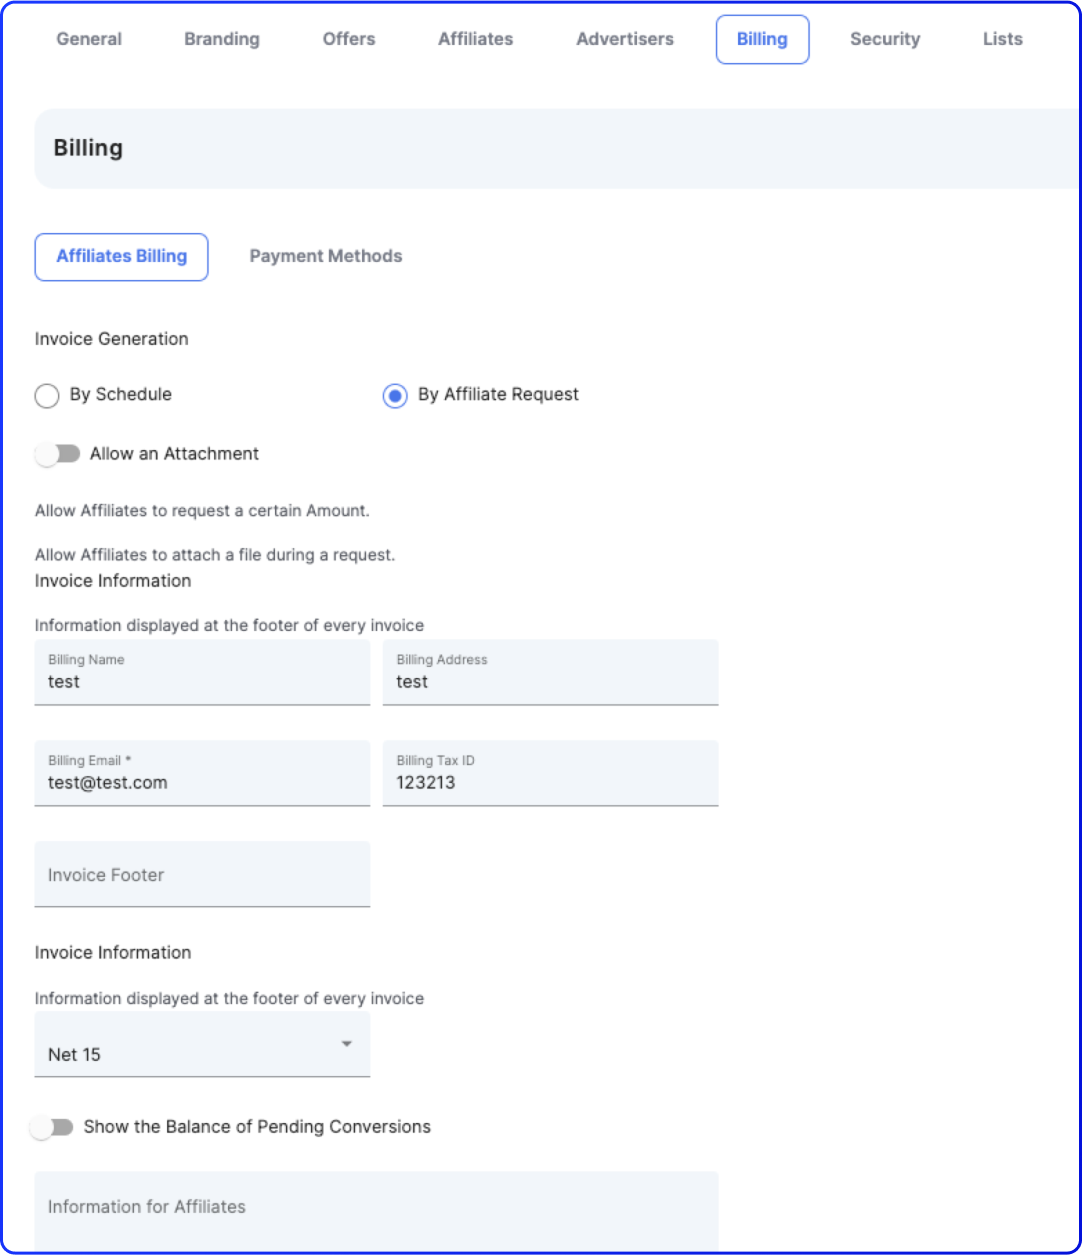Viewport: 1082px width, 1255px height.
Task: Edit the Billing Email field
Action: 202,783
